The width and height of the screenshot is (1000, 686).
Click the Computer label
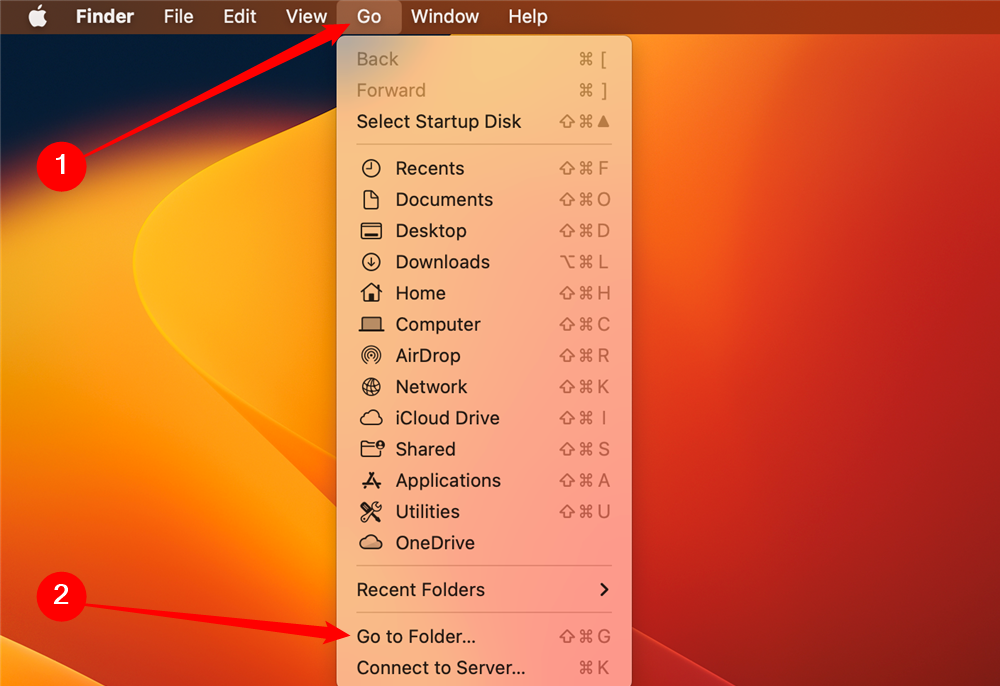(438, 325)
